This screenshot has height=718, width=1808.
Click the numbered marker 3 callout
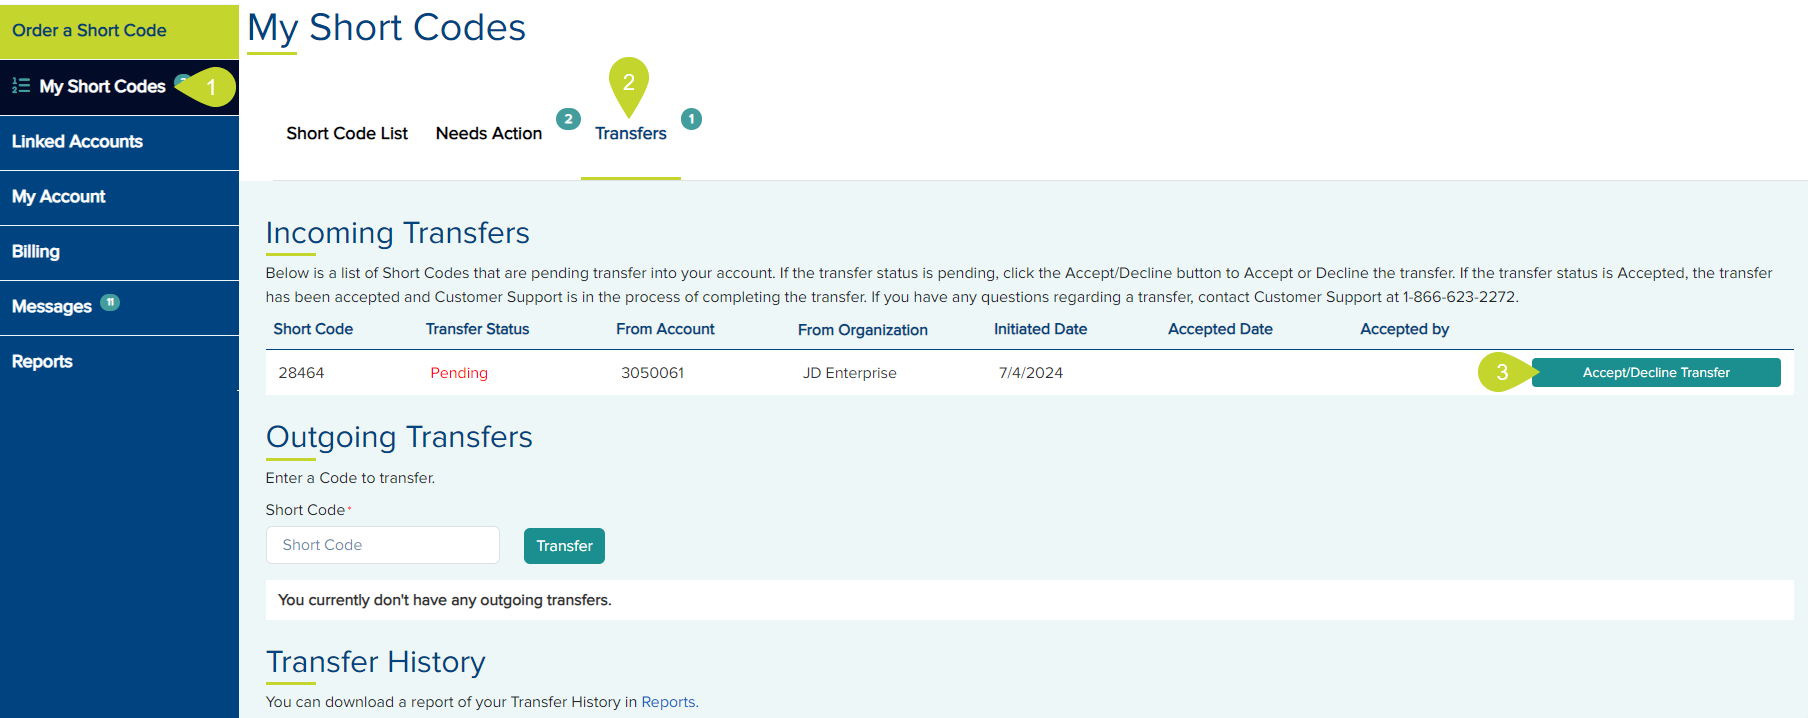[1502, 373]
